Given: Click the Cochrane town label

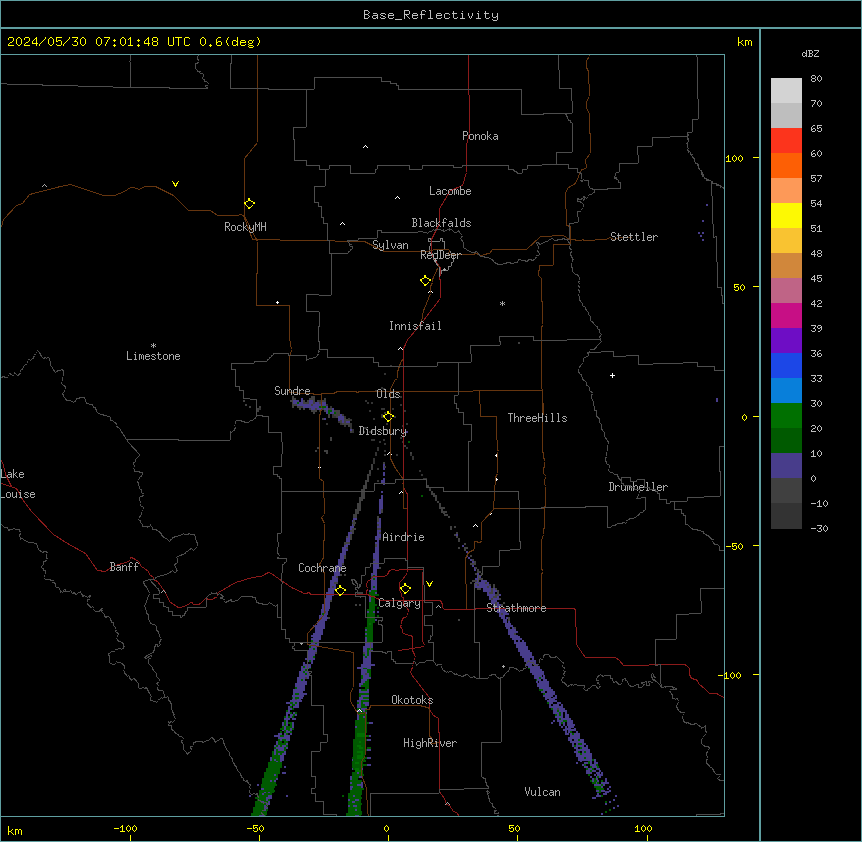Looking at the screenshot, I should point(322,568).
